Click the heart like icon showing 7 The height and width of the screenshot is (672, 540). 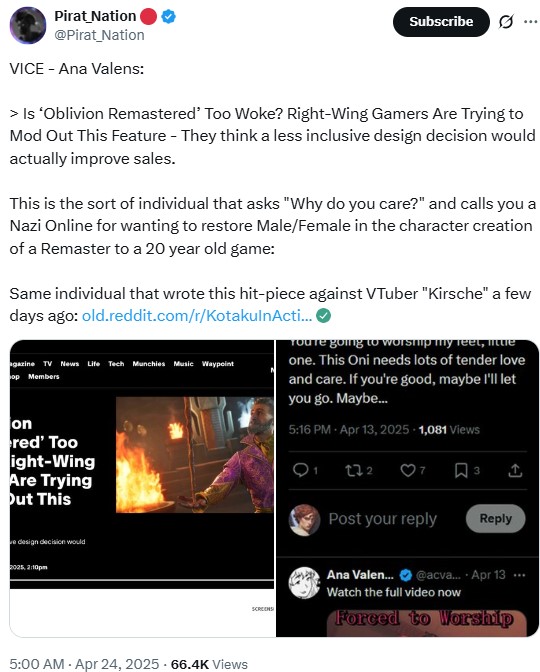408,471
